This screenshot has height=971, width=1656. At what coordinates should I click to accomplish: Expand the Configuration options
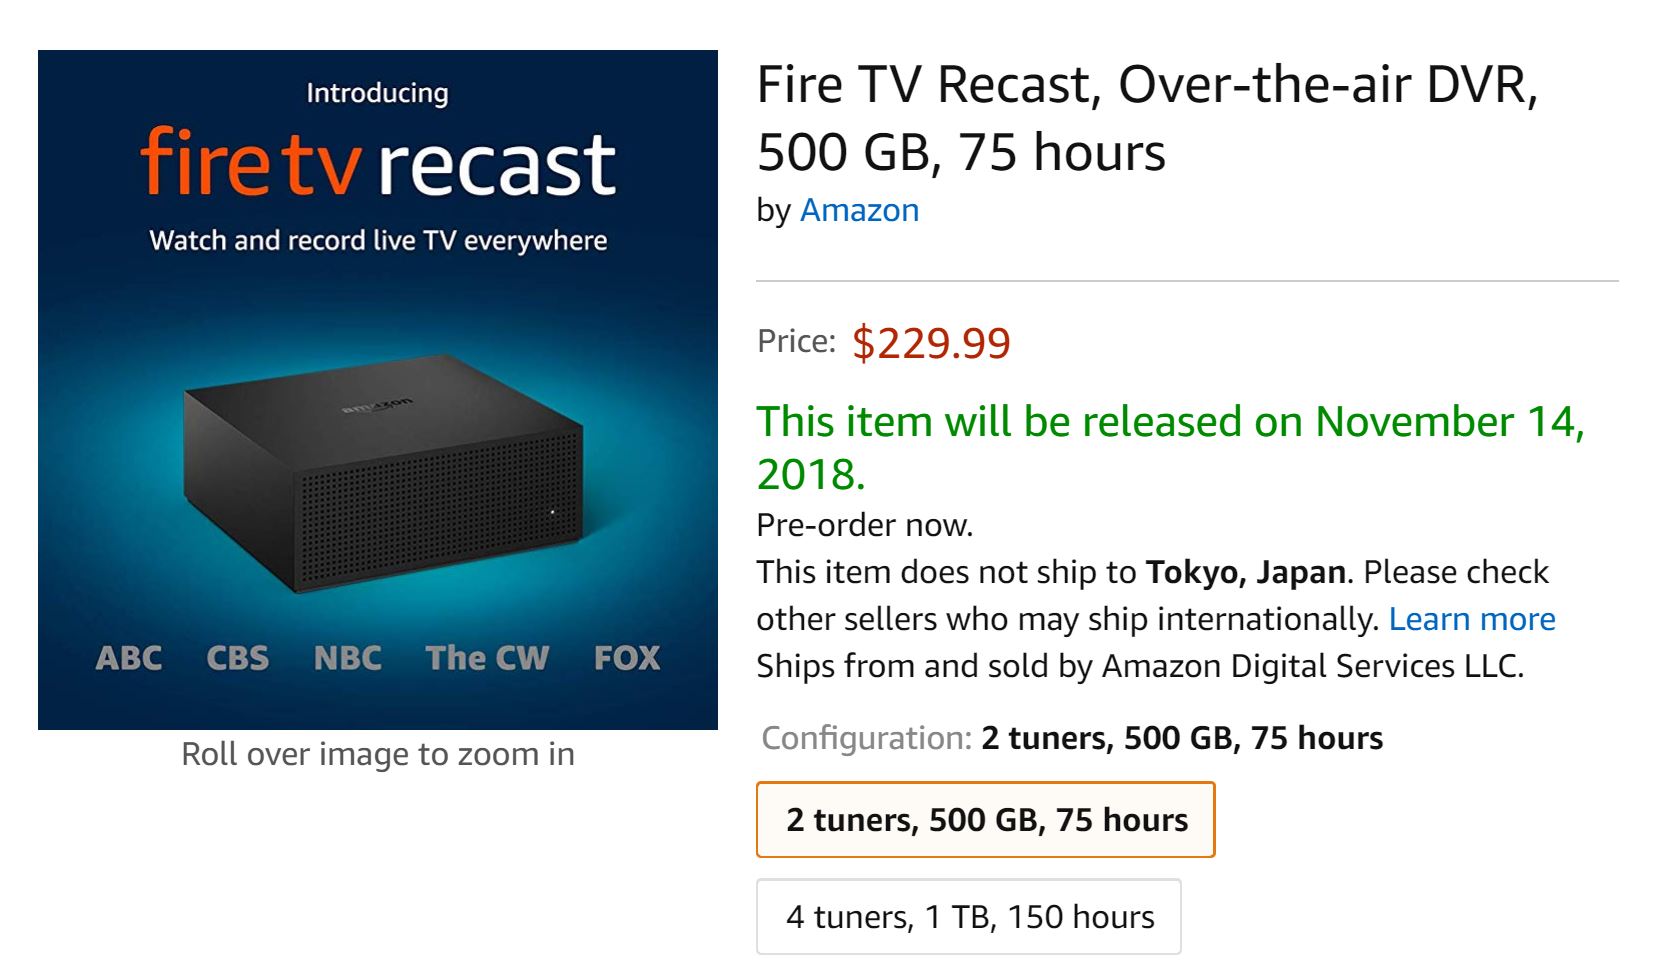pos(1071,739)
